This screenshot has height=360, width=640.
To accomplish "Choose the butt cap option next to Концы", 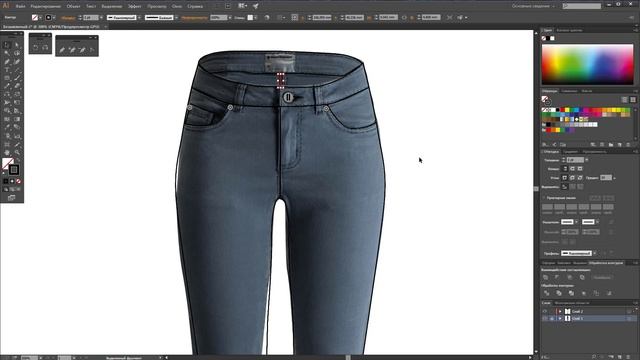I will coord(565,169).
